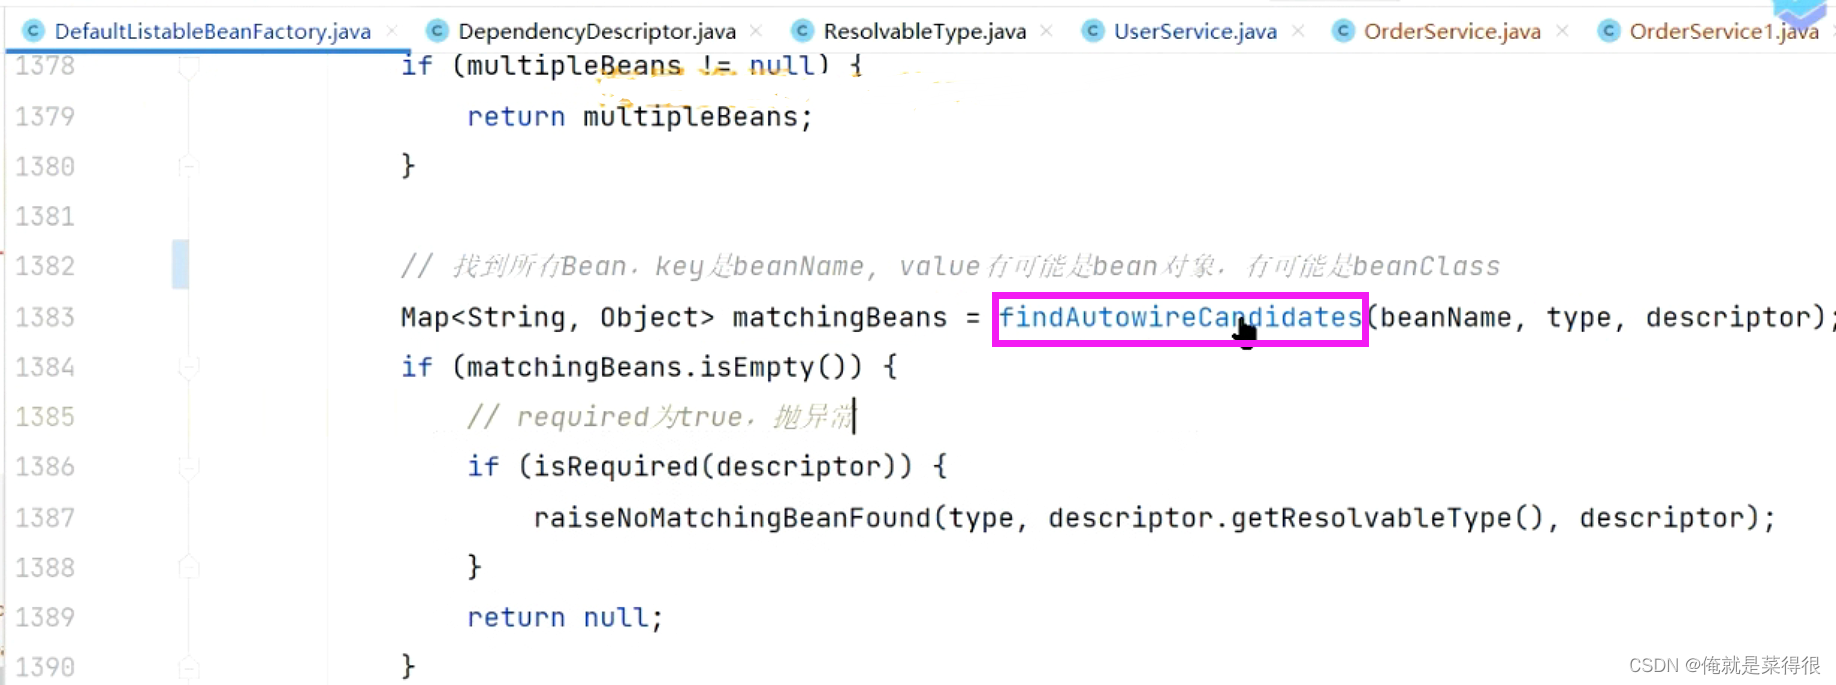Switch to DefaultListableBeanFactory.java tab
This screenshot has height=685, width=1836.
[x=212, y=31]
